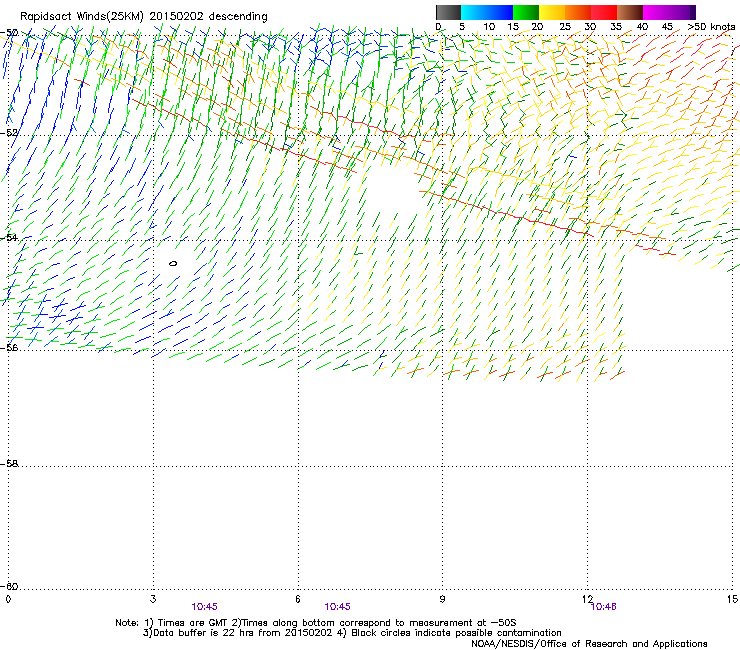This screenshot has height=650, width=740.
Task: Click the green 15-20 knots color band
Action: tap(526, 12)
